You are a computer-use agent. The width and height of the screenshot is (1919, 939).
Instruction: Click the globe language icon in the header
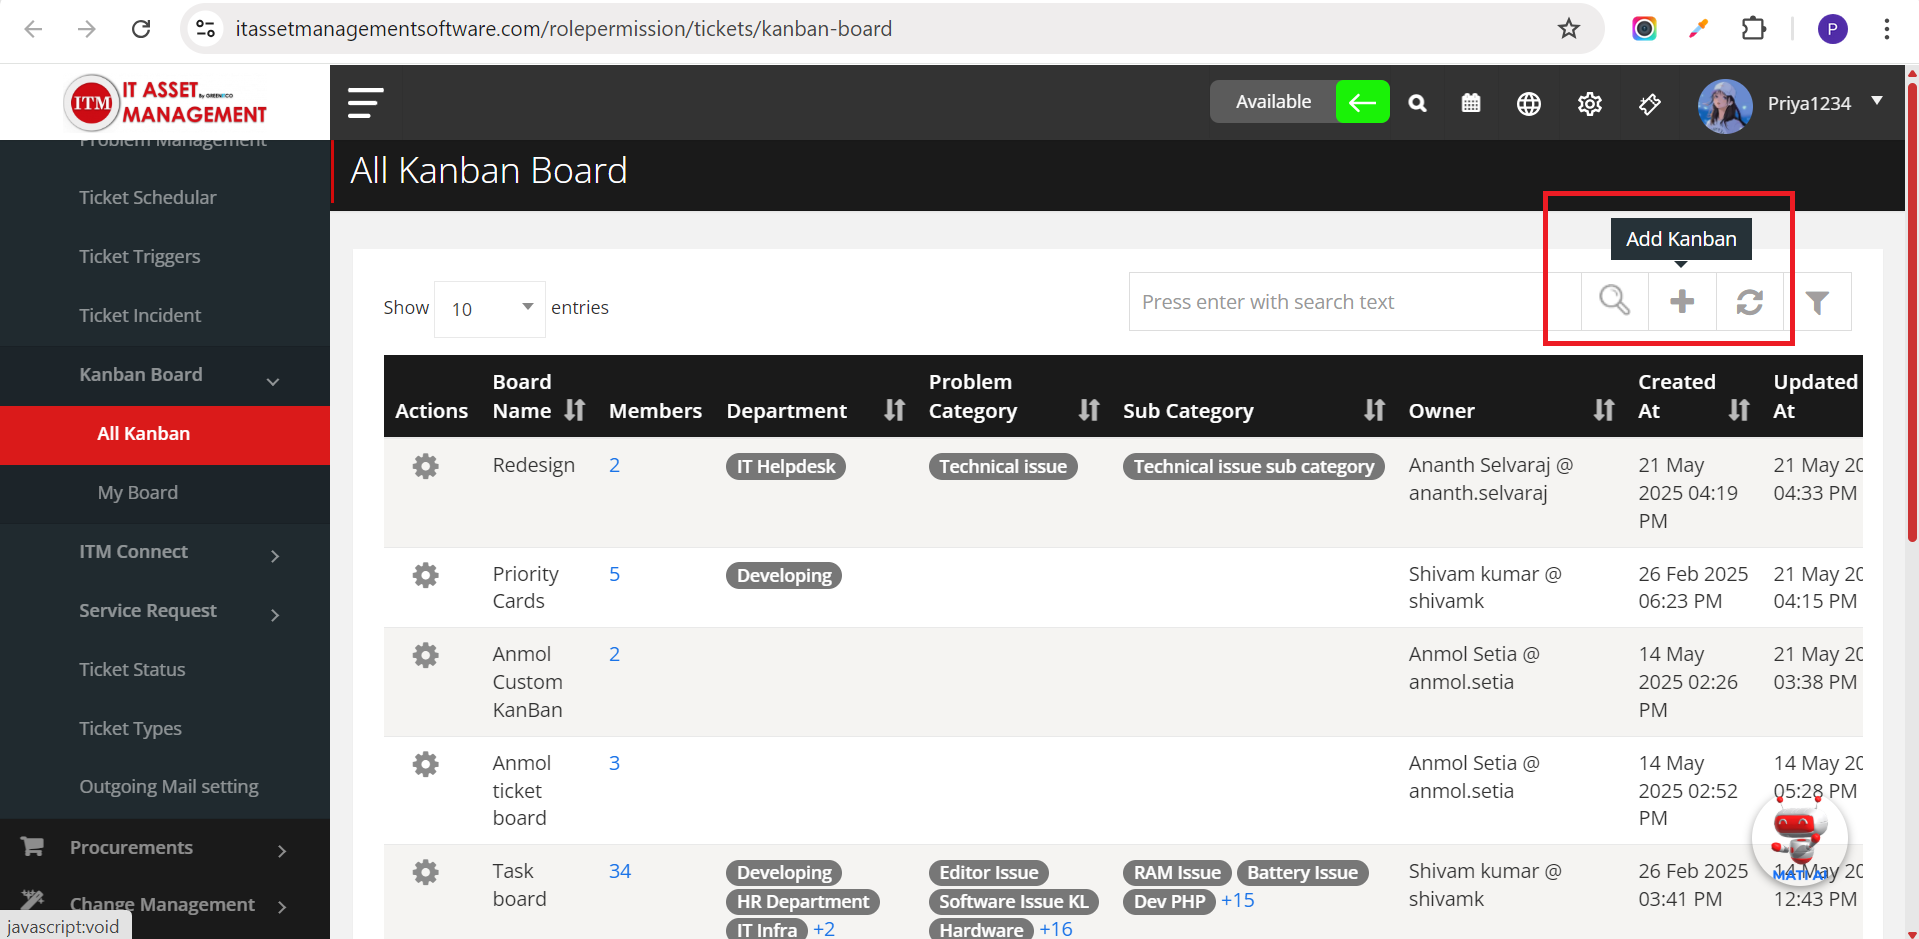pyautogui.click(x=1528, y=103)
